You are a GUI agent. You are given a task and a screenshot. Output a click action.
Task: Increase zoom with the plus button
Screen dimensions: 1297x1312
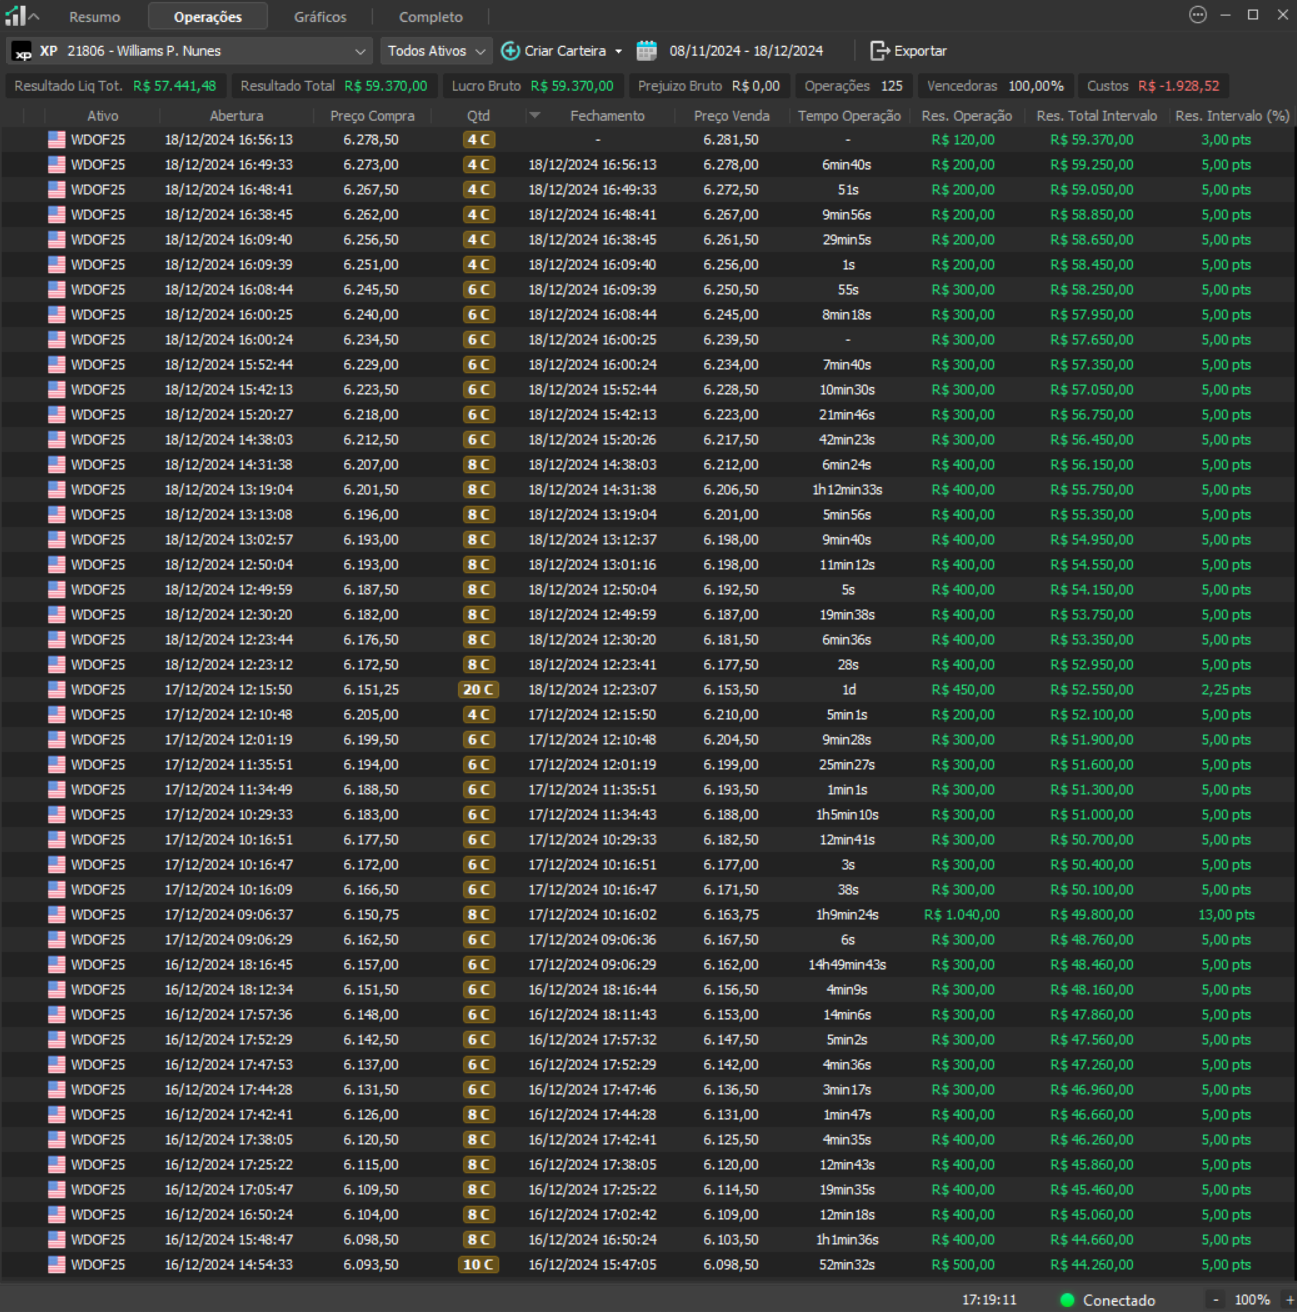coord(1289,1300)
